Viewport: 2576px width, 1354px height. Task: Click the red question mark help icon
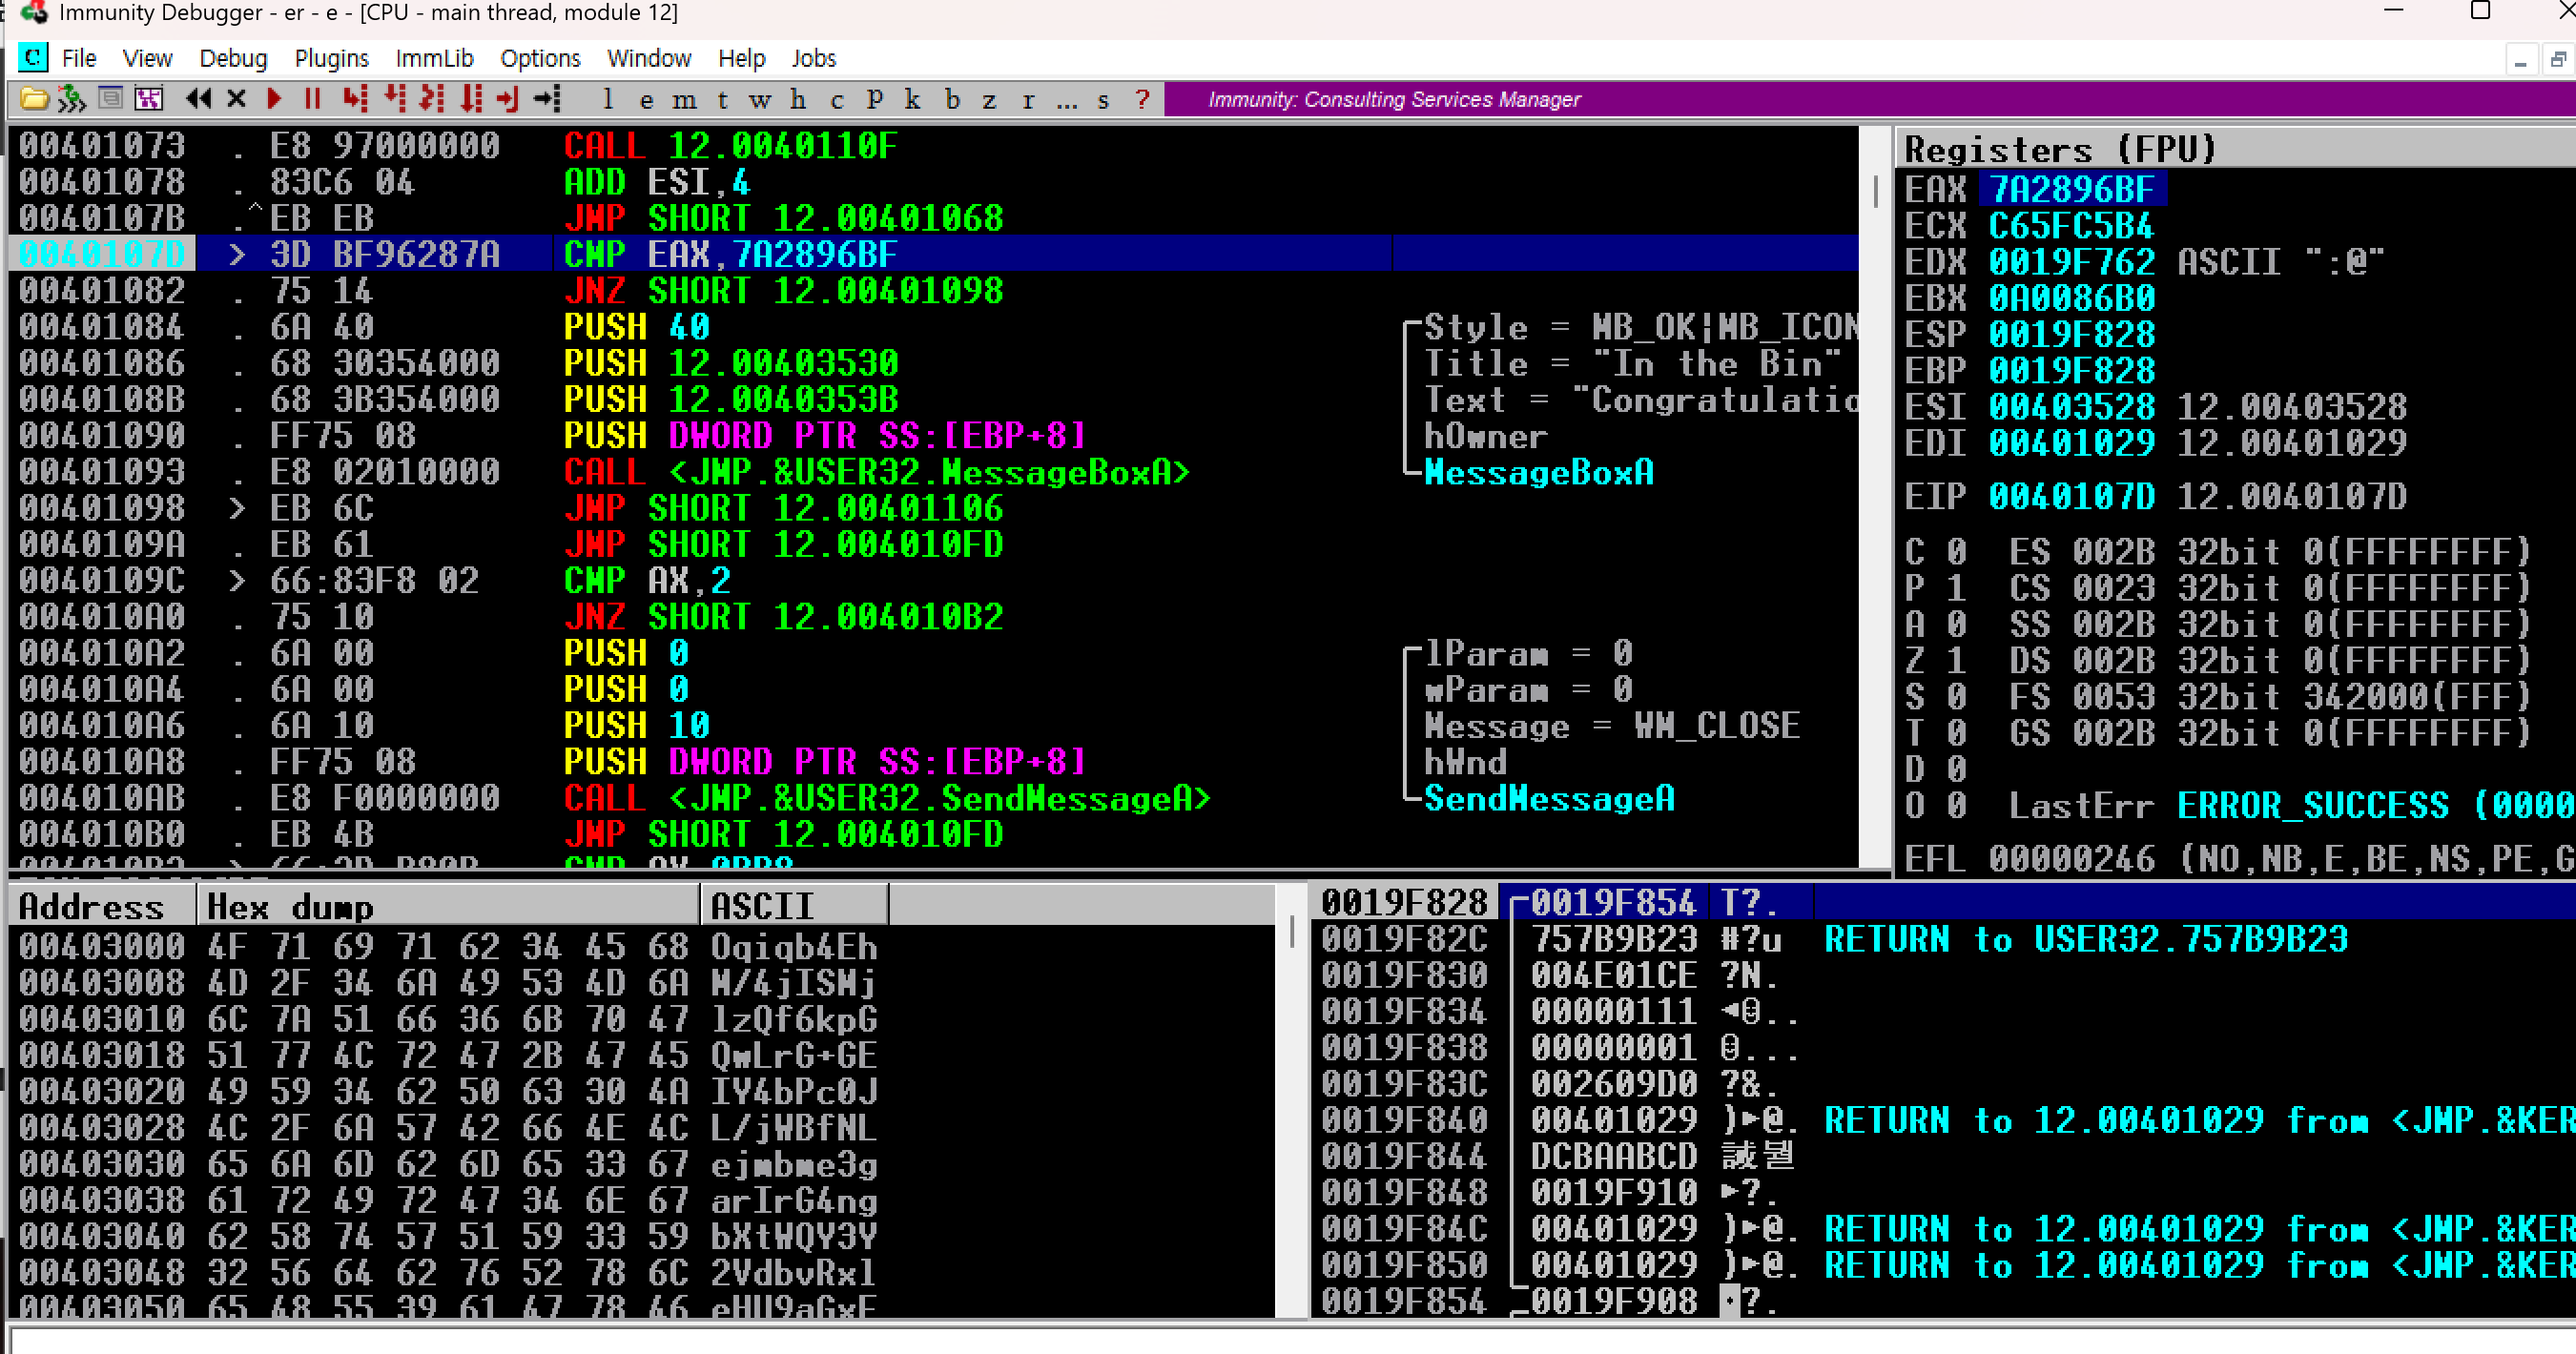tap(1142, 100)
